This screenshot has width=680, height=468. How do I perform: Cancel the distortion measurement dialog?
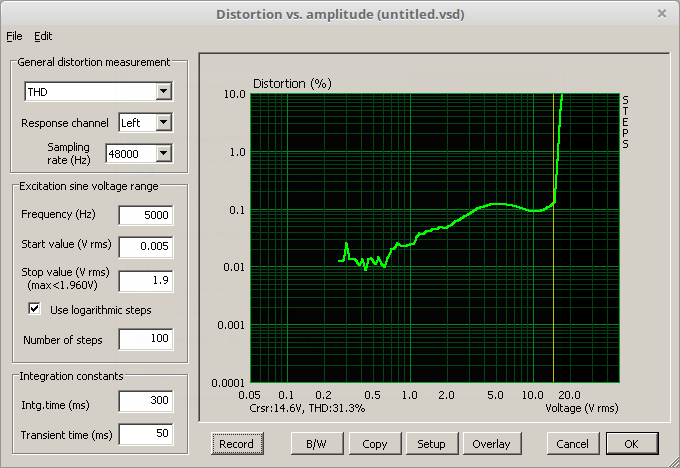click(572, 443)
